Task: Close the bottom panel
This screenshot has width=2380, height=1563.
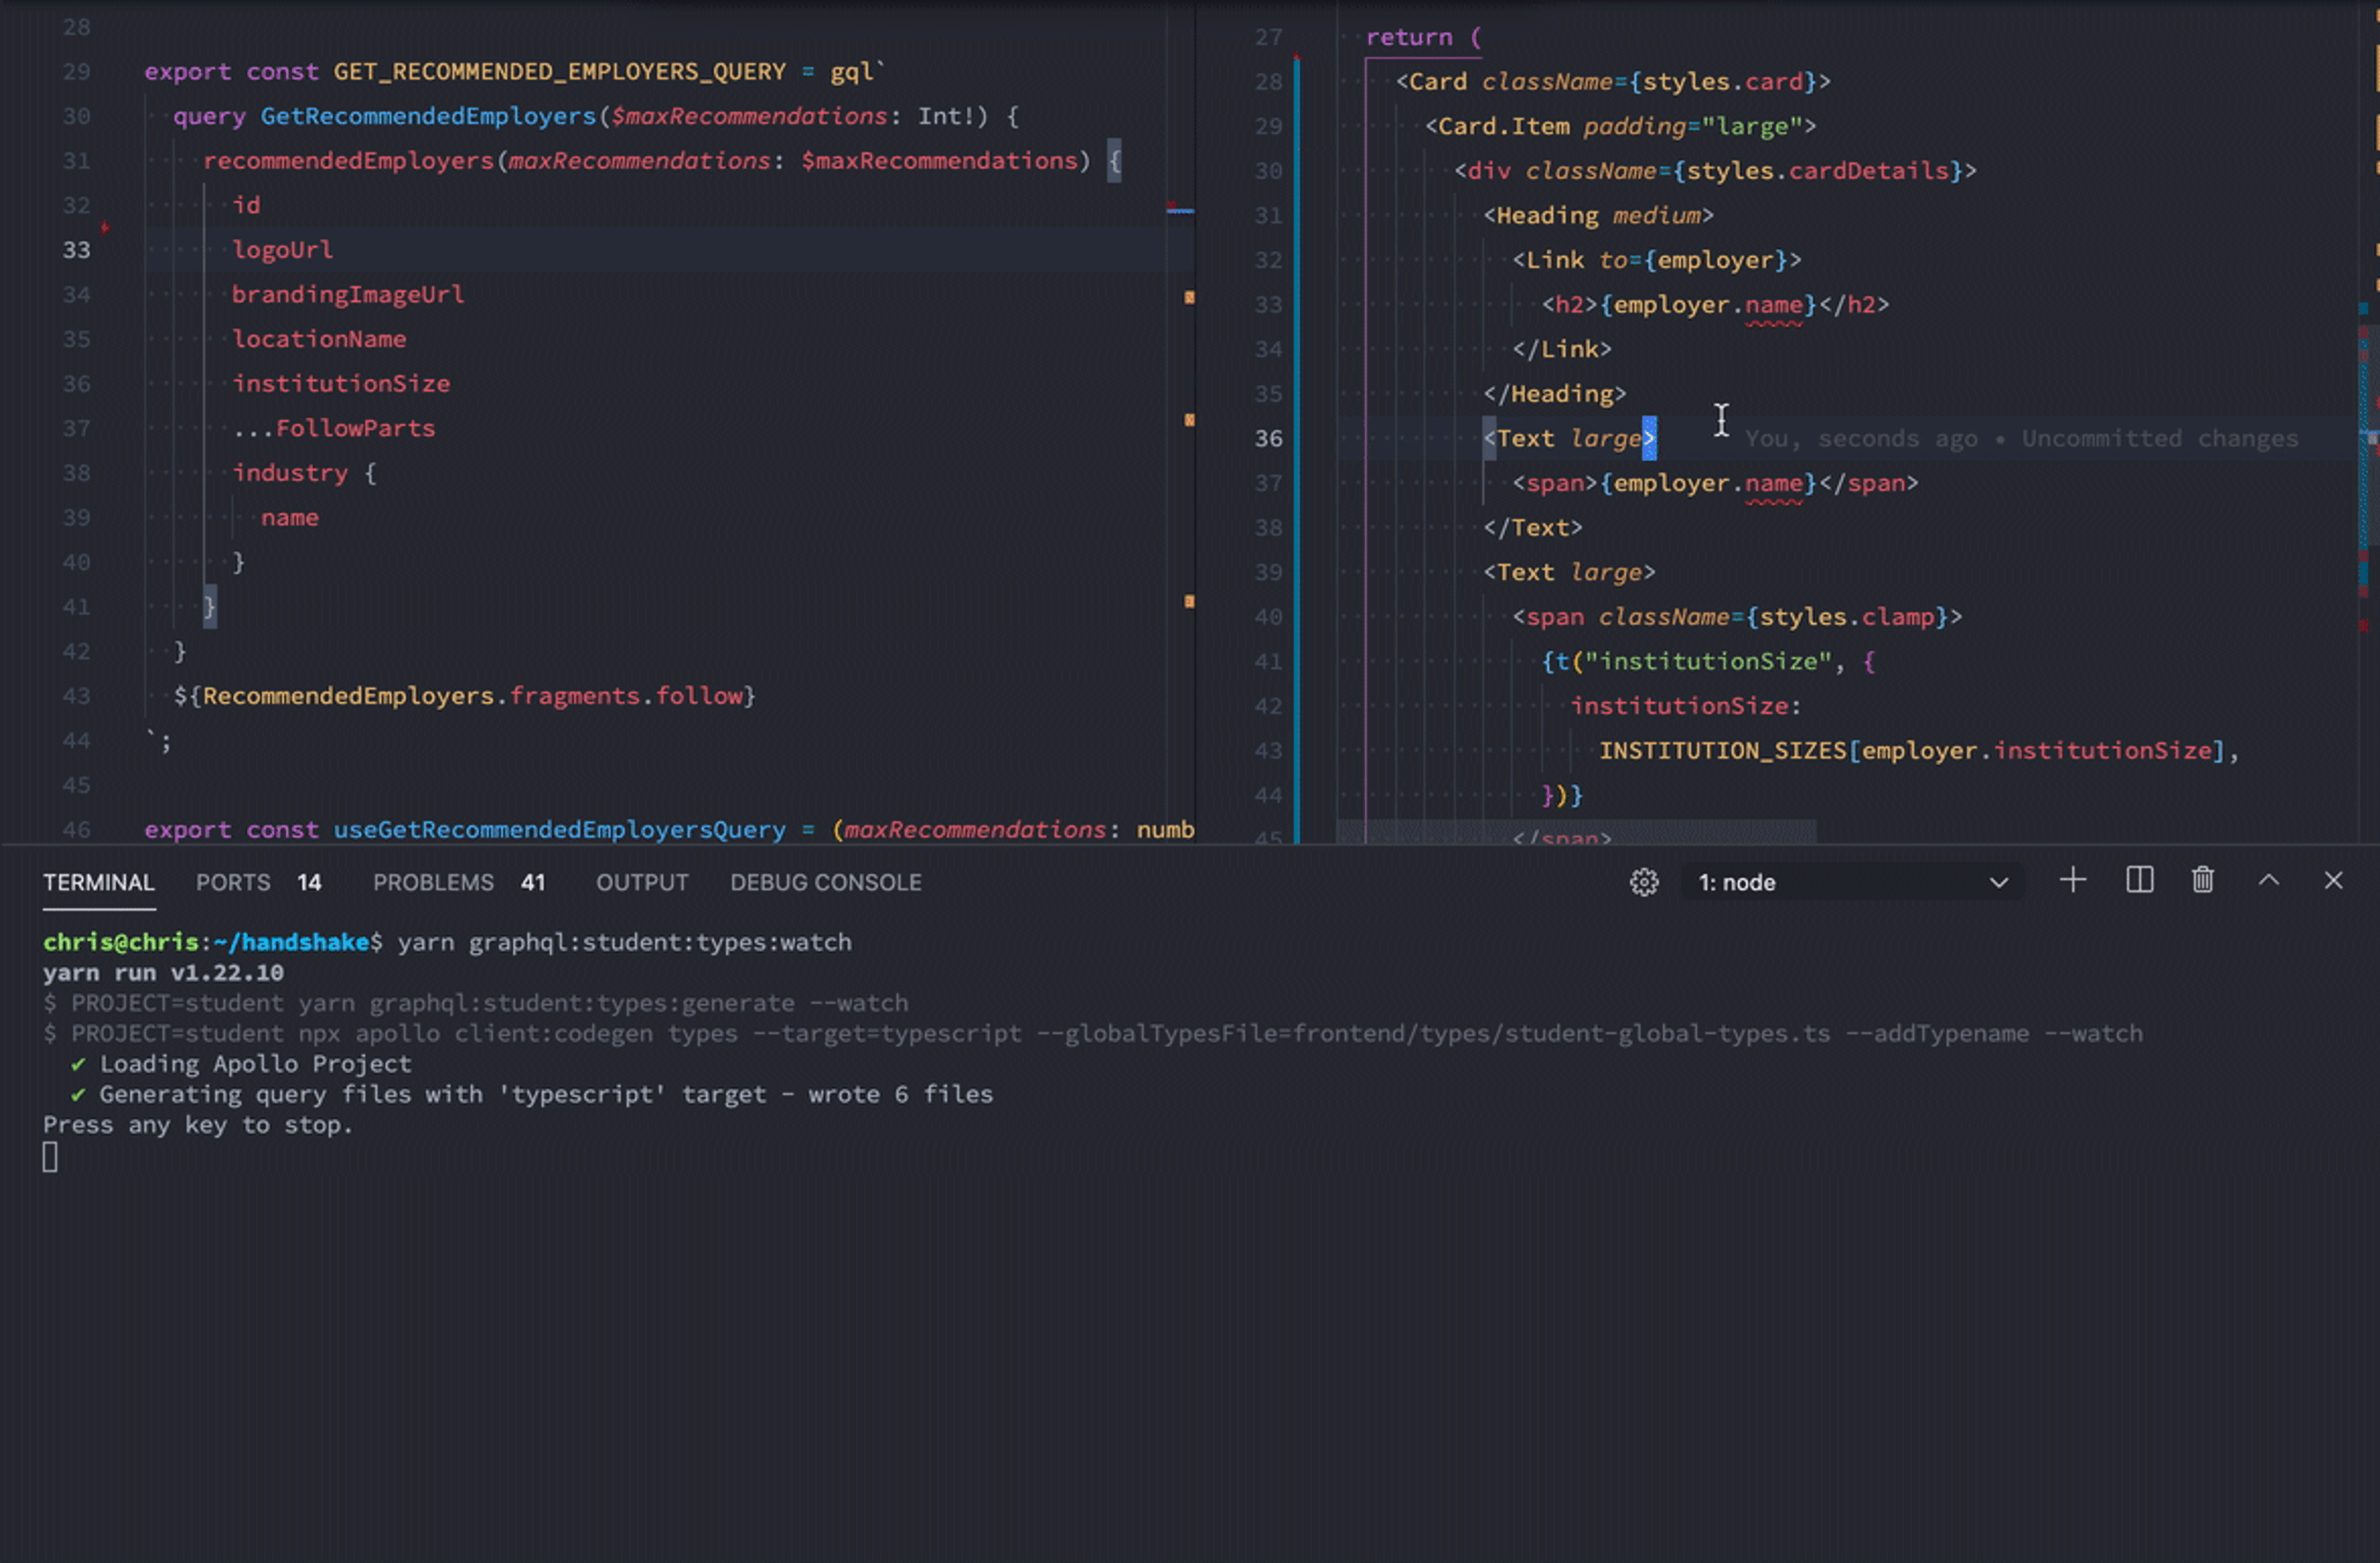Action: point(2333,881)
